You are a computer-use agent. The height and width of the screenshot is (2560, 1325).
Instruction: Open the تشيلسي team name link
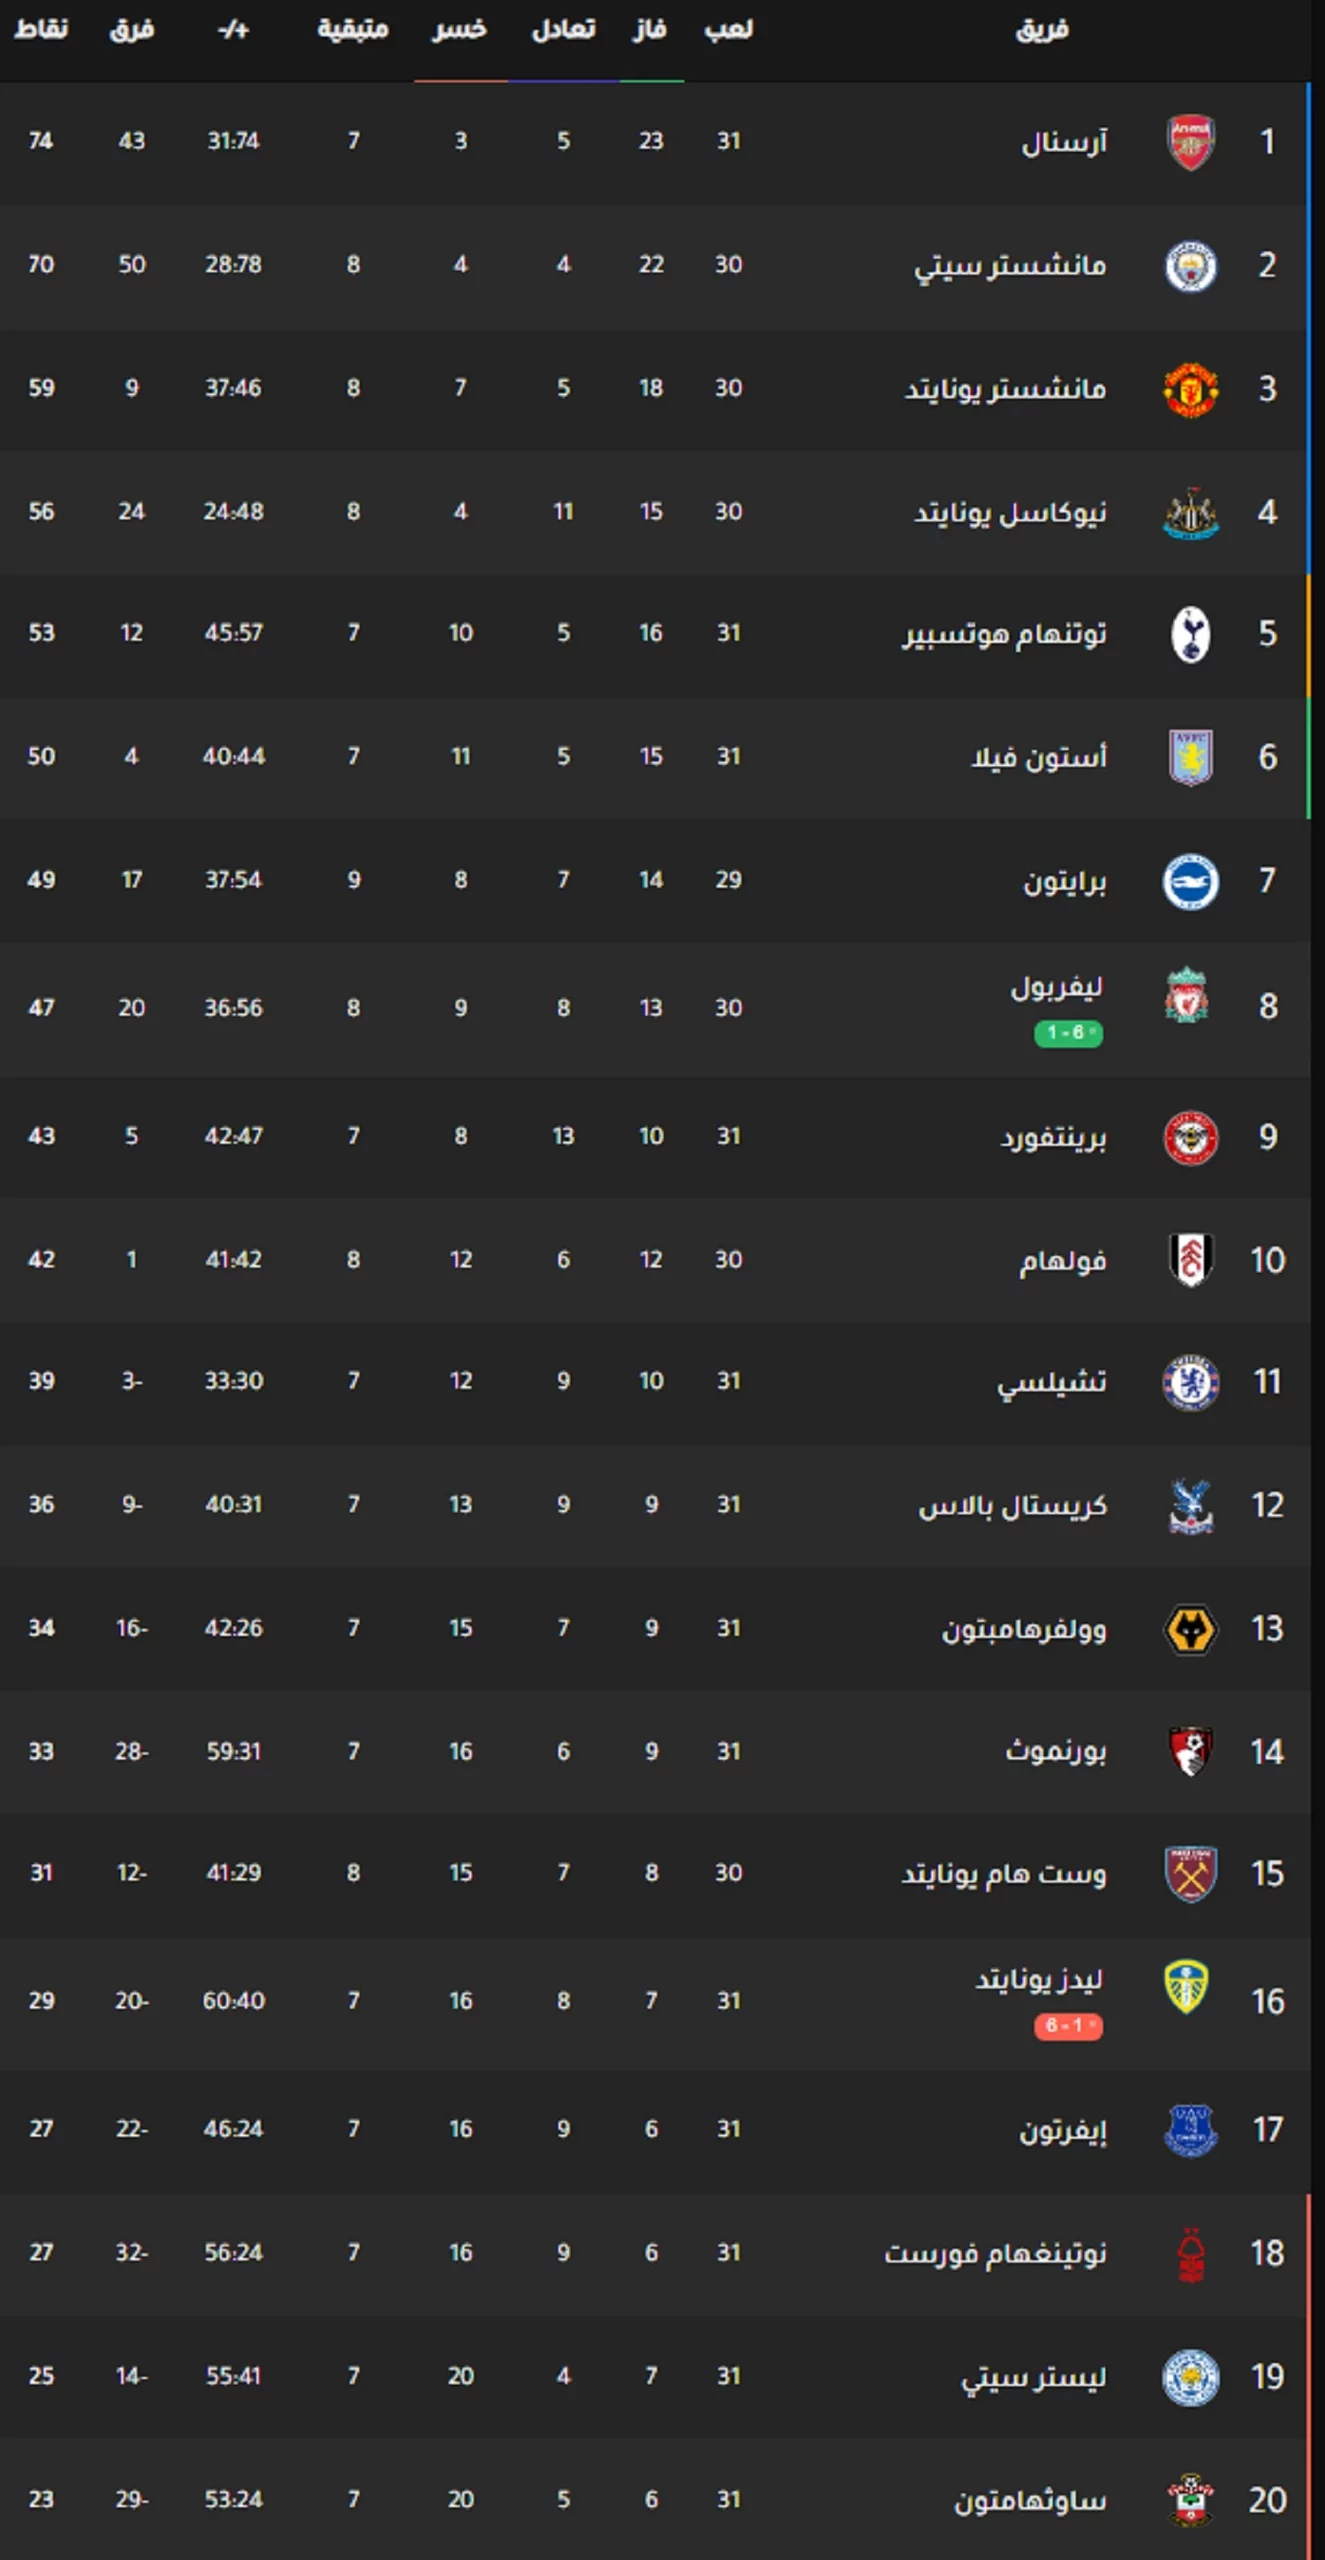pyautogui.click(x=1051, y=1382)
